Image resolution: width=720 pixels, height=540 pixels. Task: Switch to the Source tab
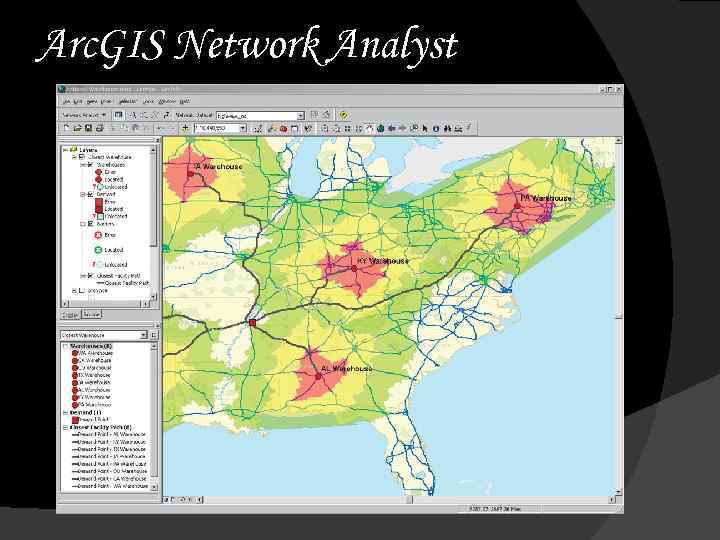pyautogui.click(x=91, y=315)
